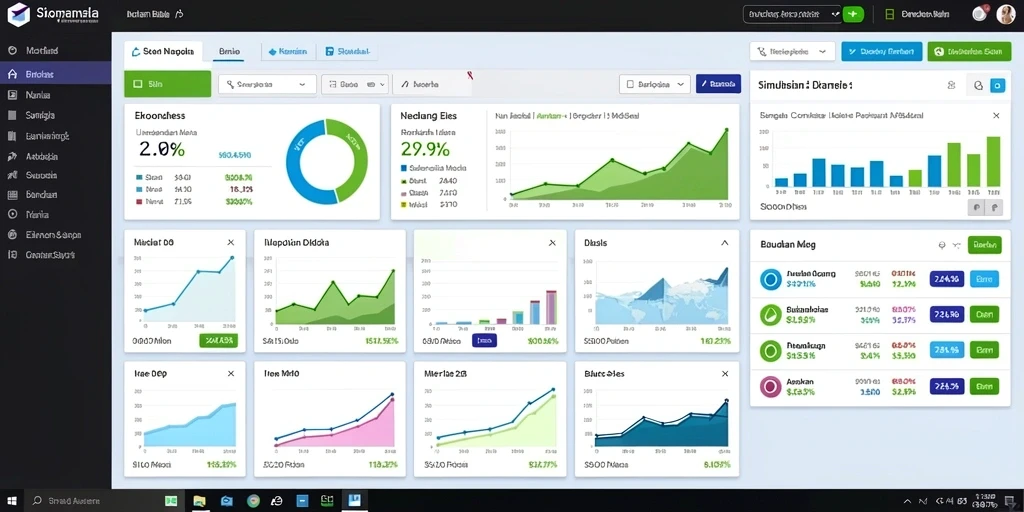Select the highlighted item in the left sidebar
Image resolution: width=1024 pixels, height=512 pixels.
tap(56, 74)
